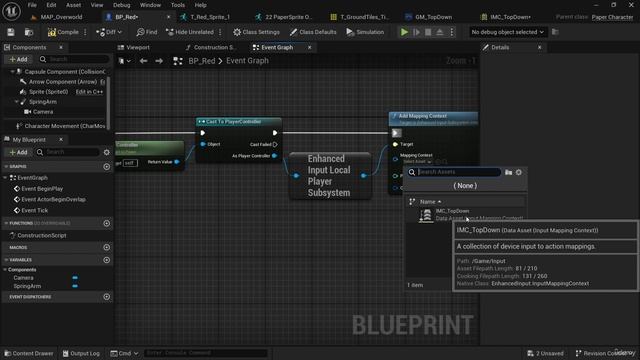Open Class Defaults

tap(313, 32)
